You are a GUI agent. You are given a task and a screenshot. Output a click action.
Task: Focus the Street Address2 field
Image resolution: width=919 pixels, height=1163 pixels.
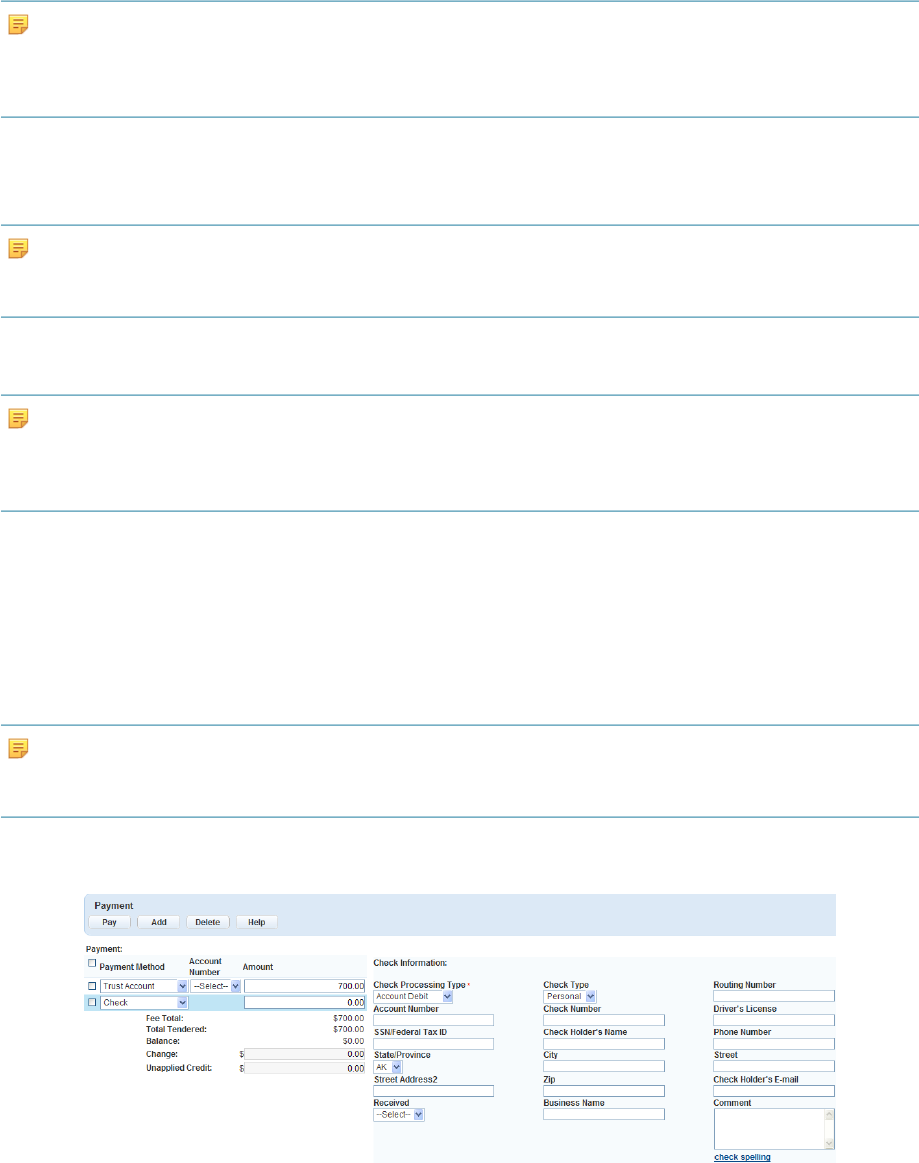pyautogui.click(x=433, y=1091)
